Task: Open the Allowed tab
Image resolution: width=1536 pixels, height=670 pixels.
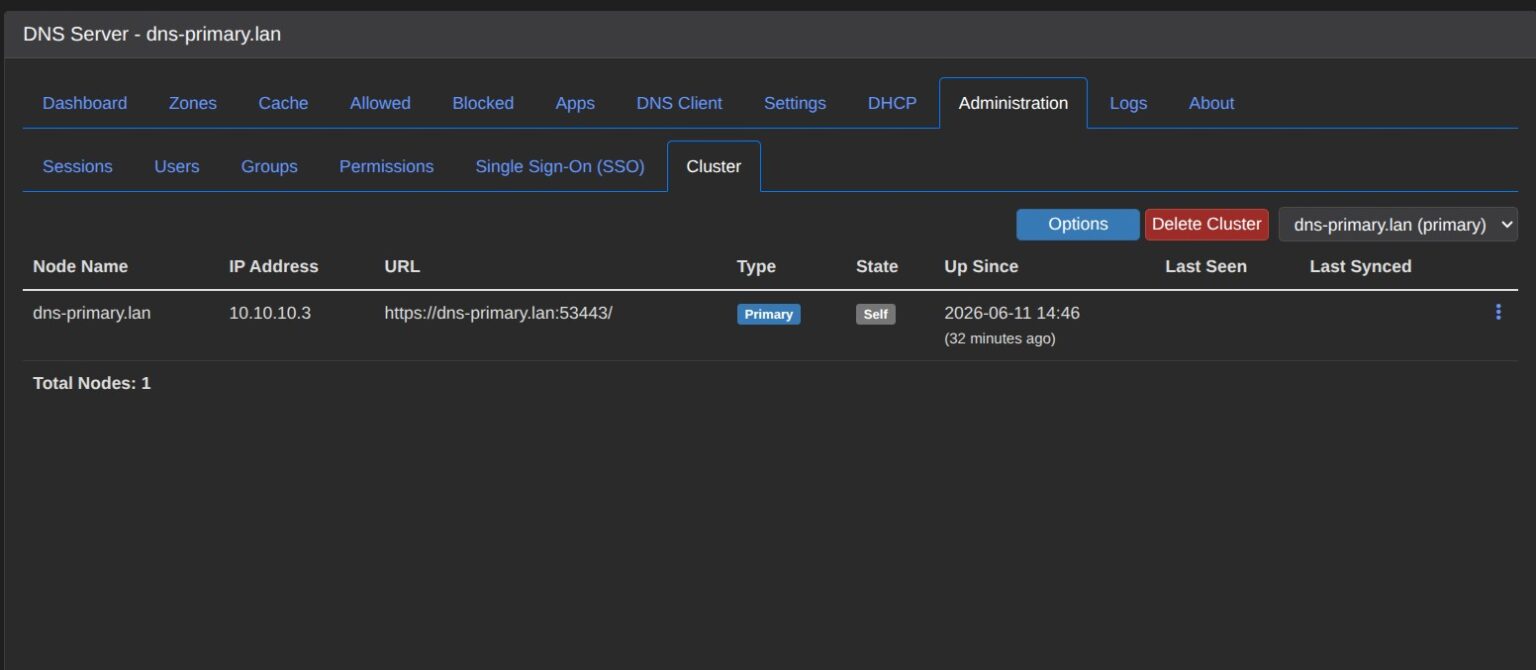Action: tap(380, 103)
